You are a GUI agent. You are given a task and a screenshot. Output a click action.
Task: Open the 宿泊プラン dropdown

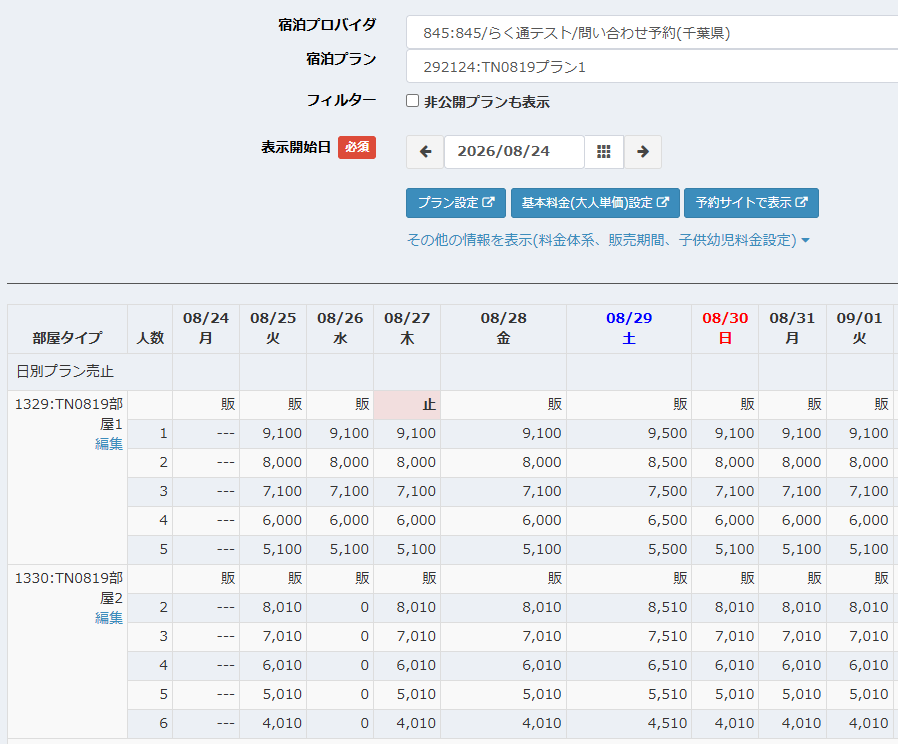tap(652, 67)
